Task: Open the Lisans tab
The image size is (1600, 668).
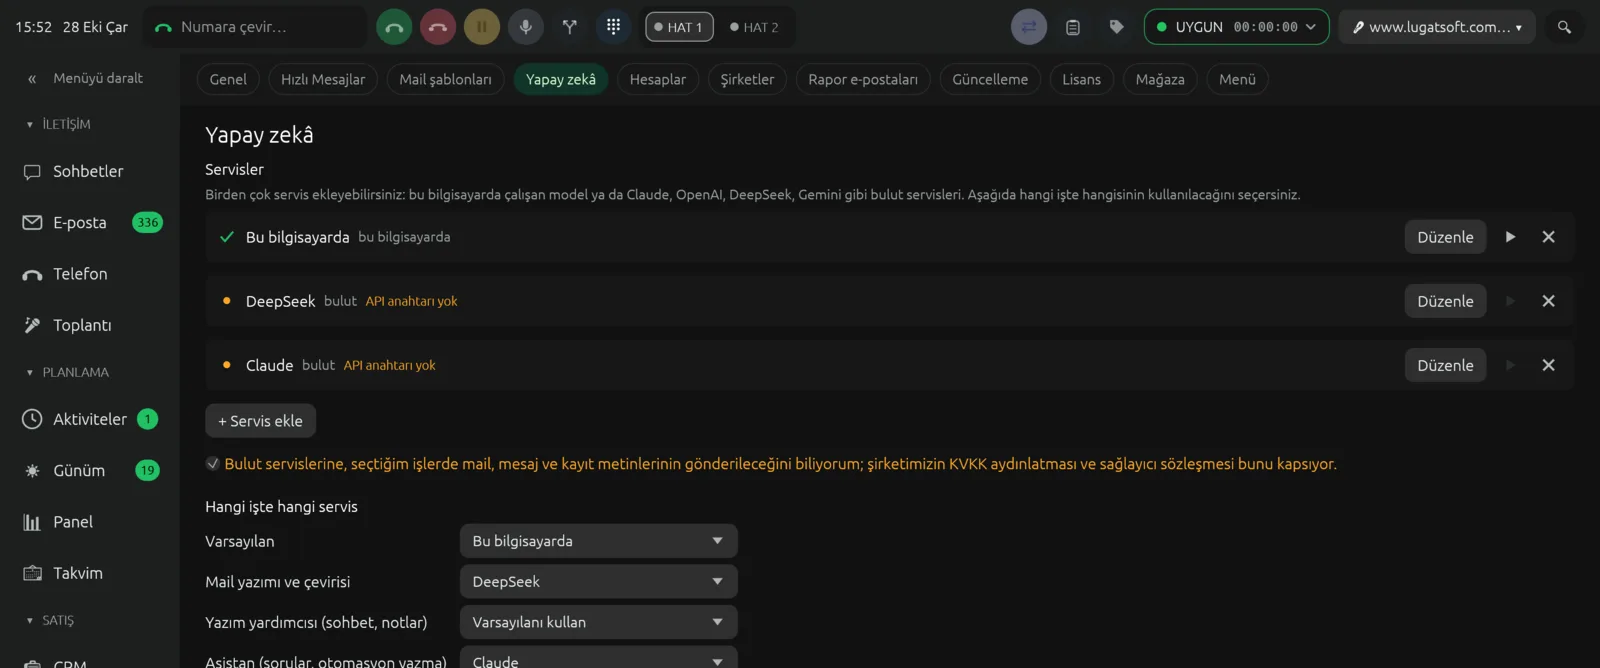Action: (1081, 79)
